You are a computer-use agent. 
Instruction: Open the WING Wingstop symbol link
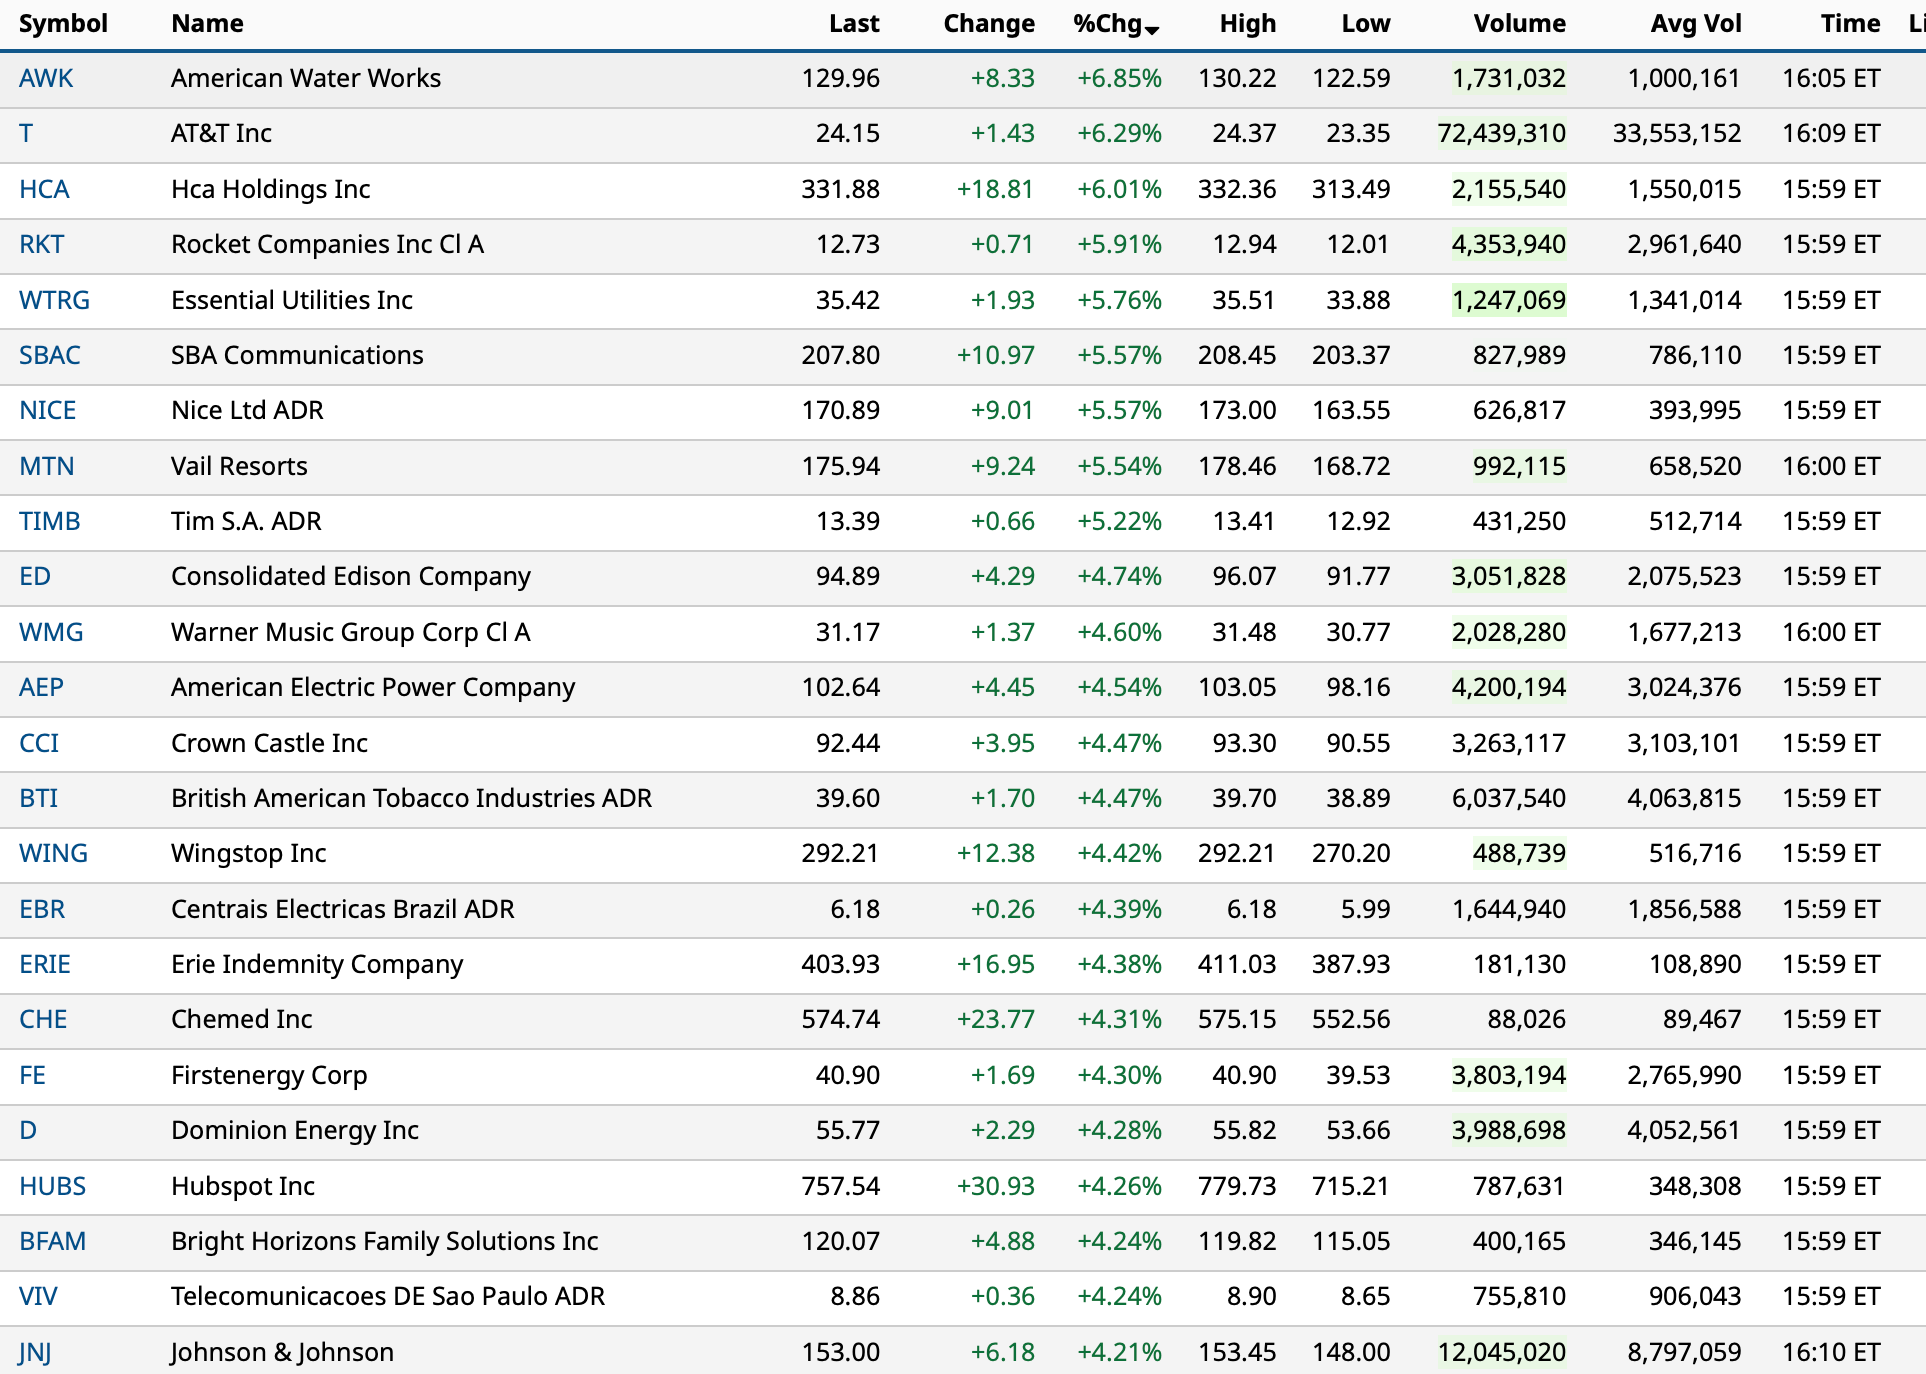(53, 853)
